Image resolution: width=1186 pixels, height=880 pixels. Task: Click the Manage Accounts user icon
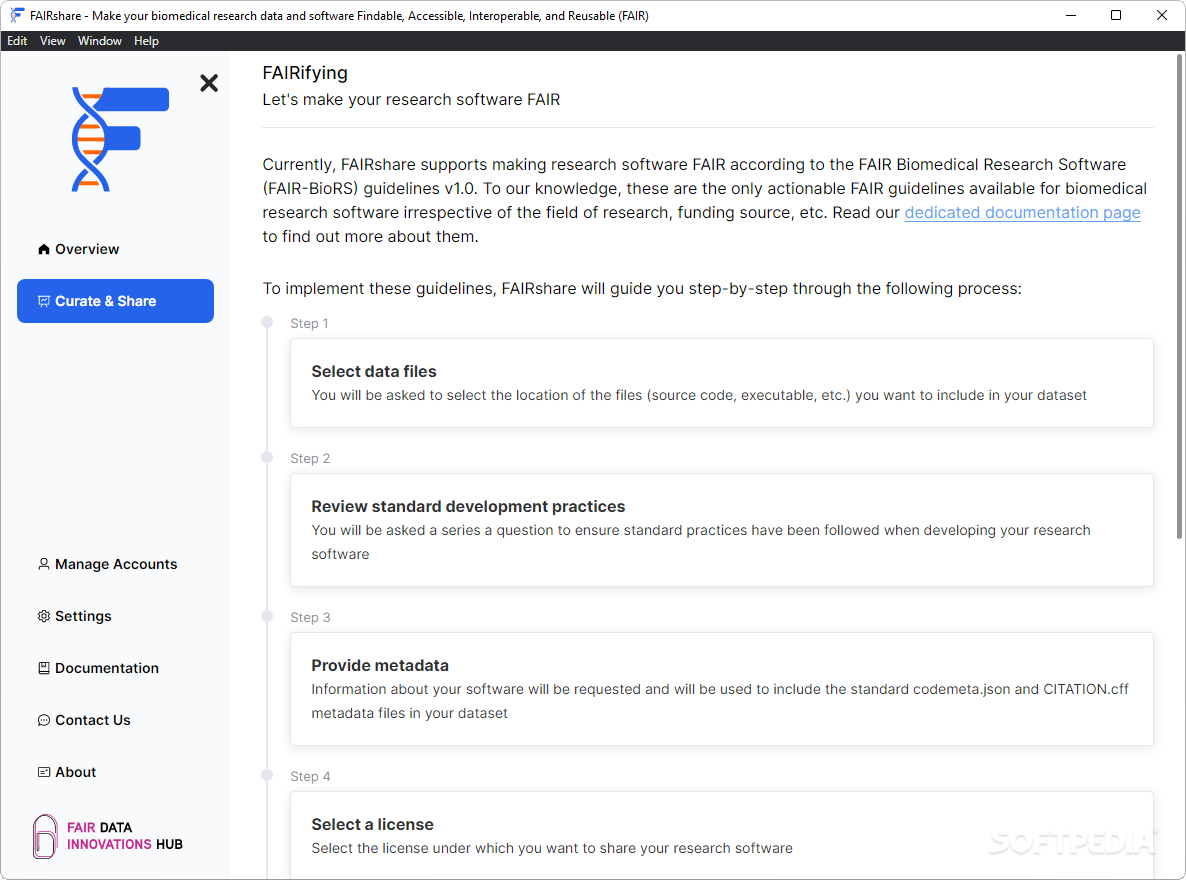(x=44, y=564)
